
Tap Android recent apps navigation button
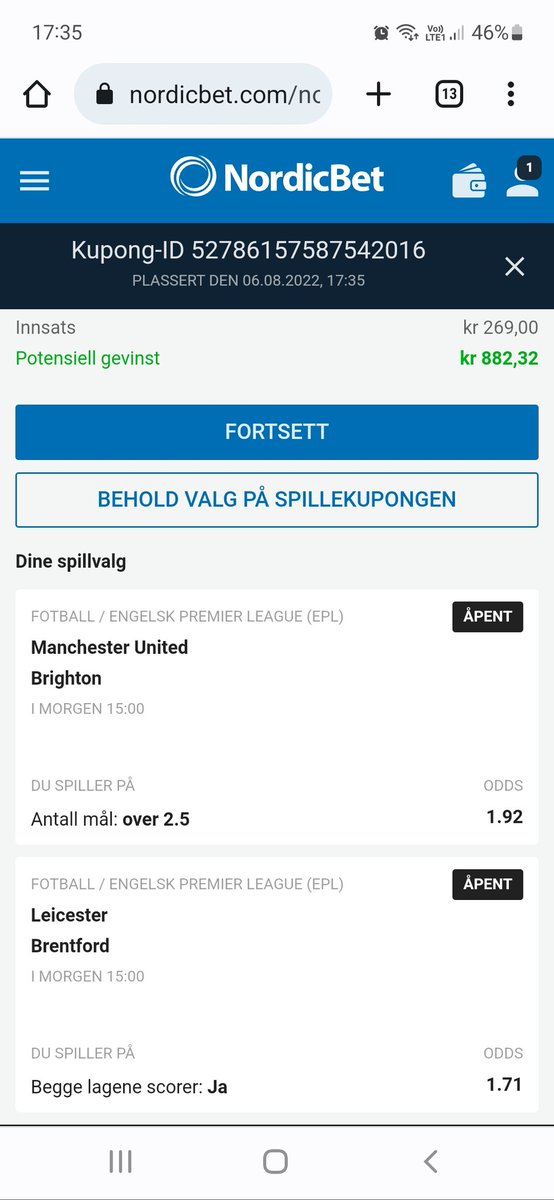click(120, 1161)
